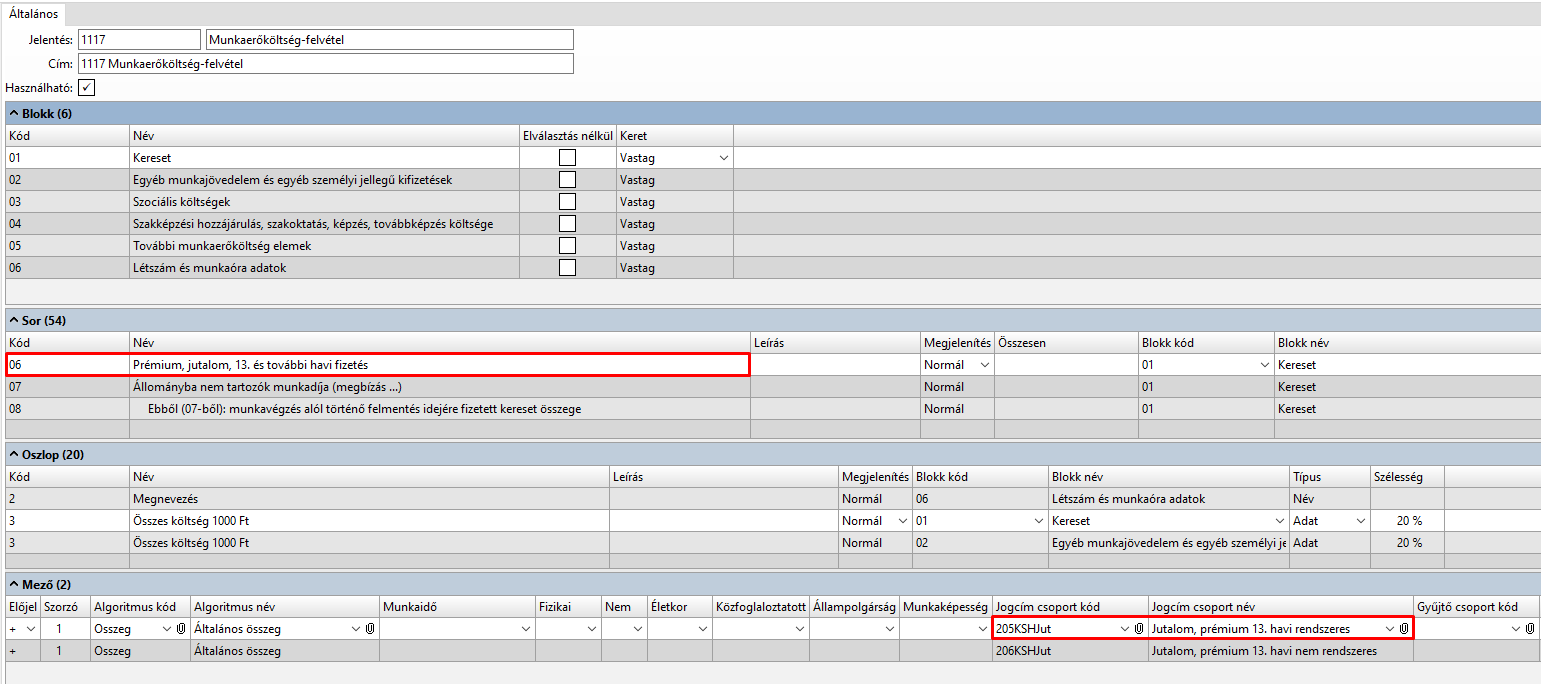The width and height of the screenshot is (1541, 684).
Task: Click paperclip icon in Jogcím csoport név
Action: pyautogui.click(x=1403, y=629)
